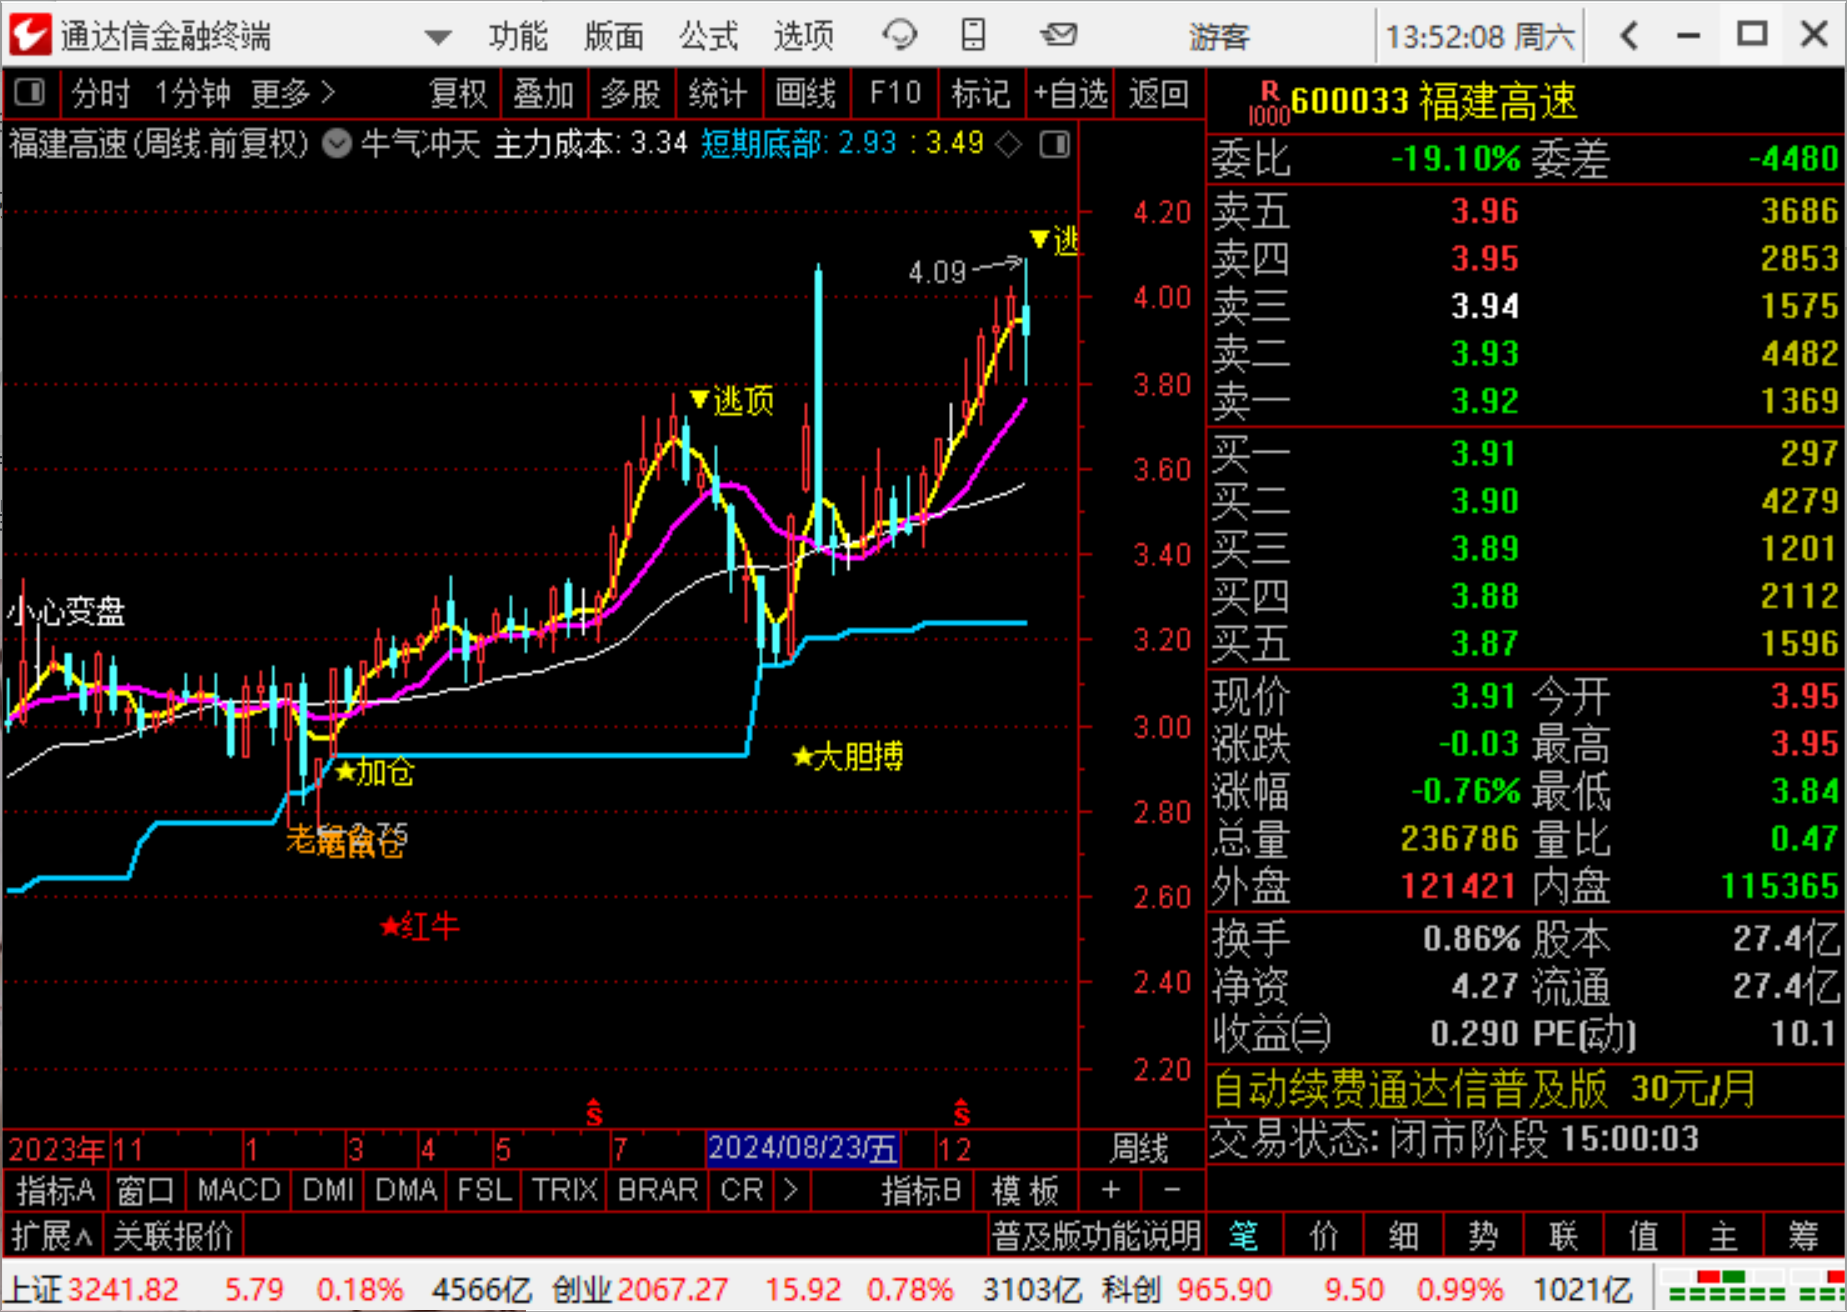1847x1312 pixels.
Task: Click the 自动续费通达信普及版 advertisement banner
Action: [1484, 1089]
